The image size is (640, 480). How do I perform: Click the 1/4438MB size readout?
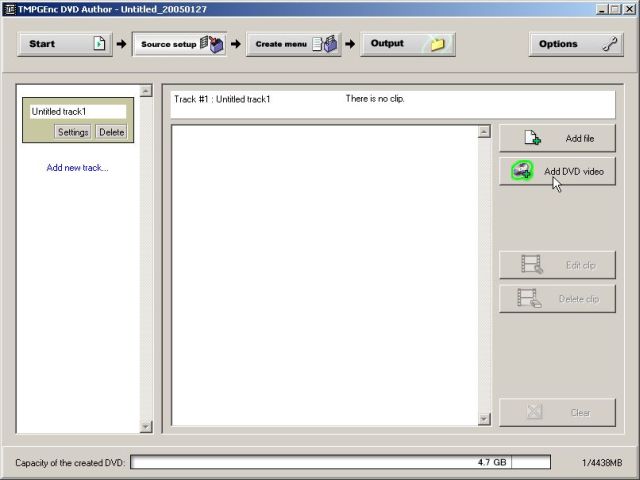(x=602, y=463)
